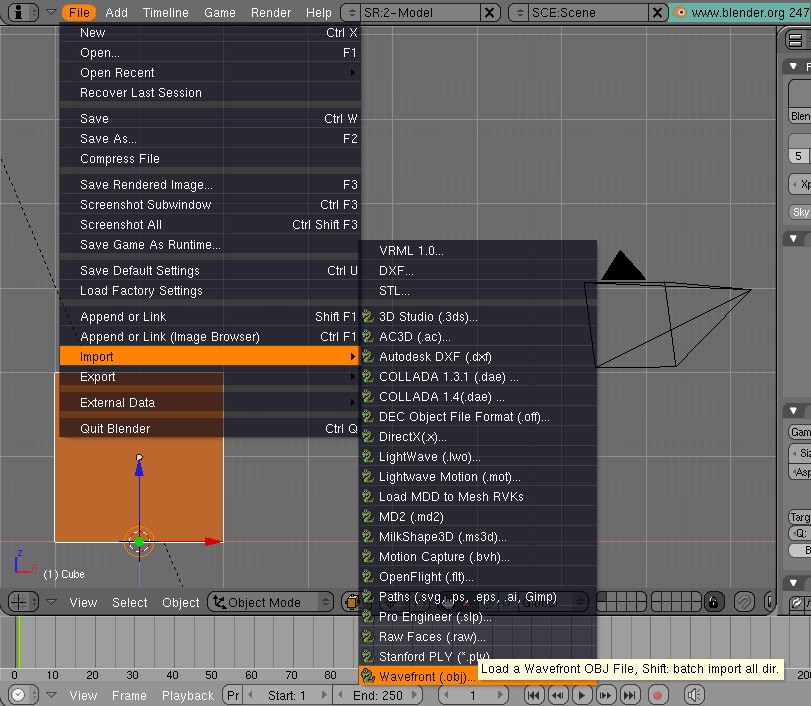Screen dimensions: 811x706
Task: Click the viewport draw type cube icon
Action: coord(351,602)
